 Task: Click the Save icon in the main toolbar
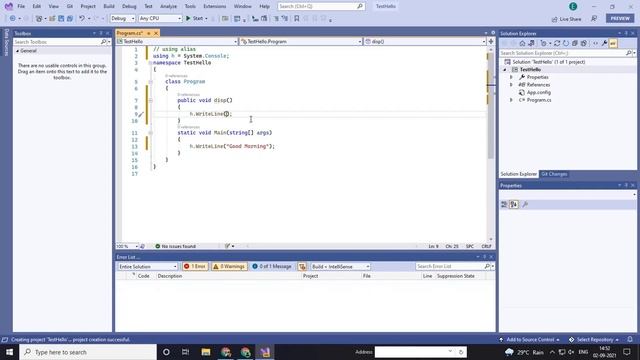[x=61, y=18]
